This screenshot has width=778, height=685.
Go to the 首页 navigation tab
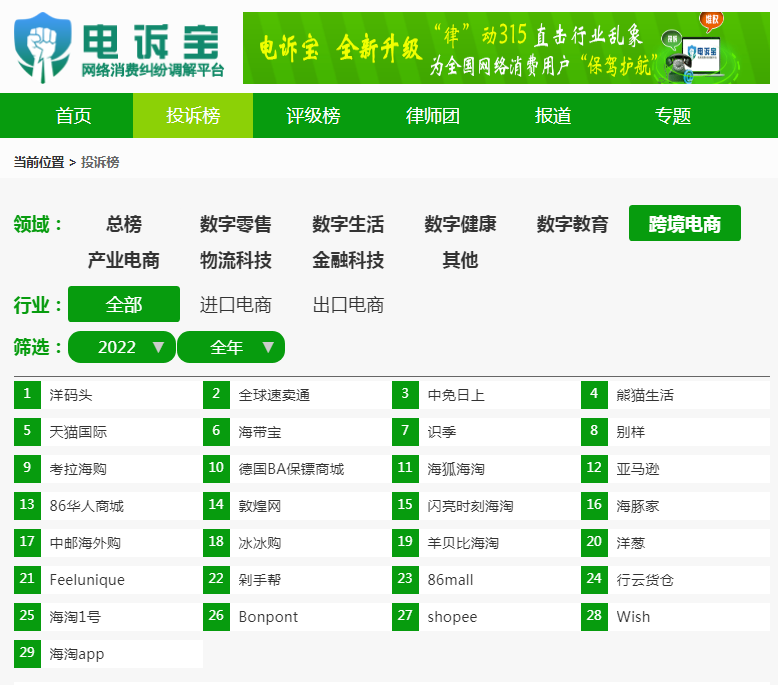pos(73,116)
